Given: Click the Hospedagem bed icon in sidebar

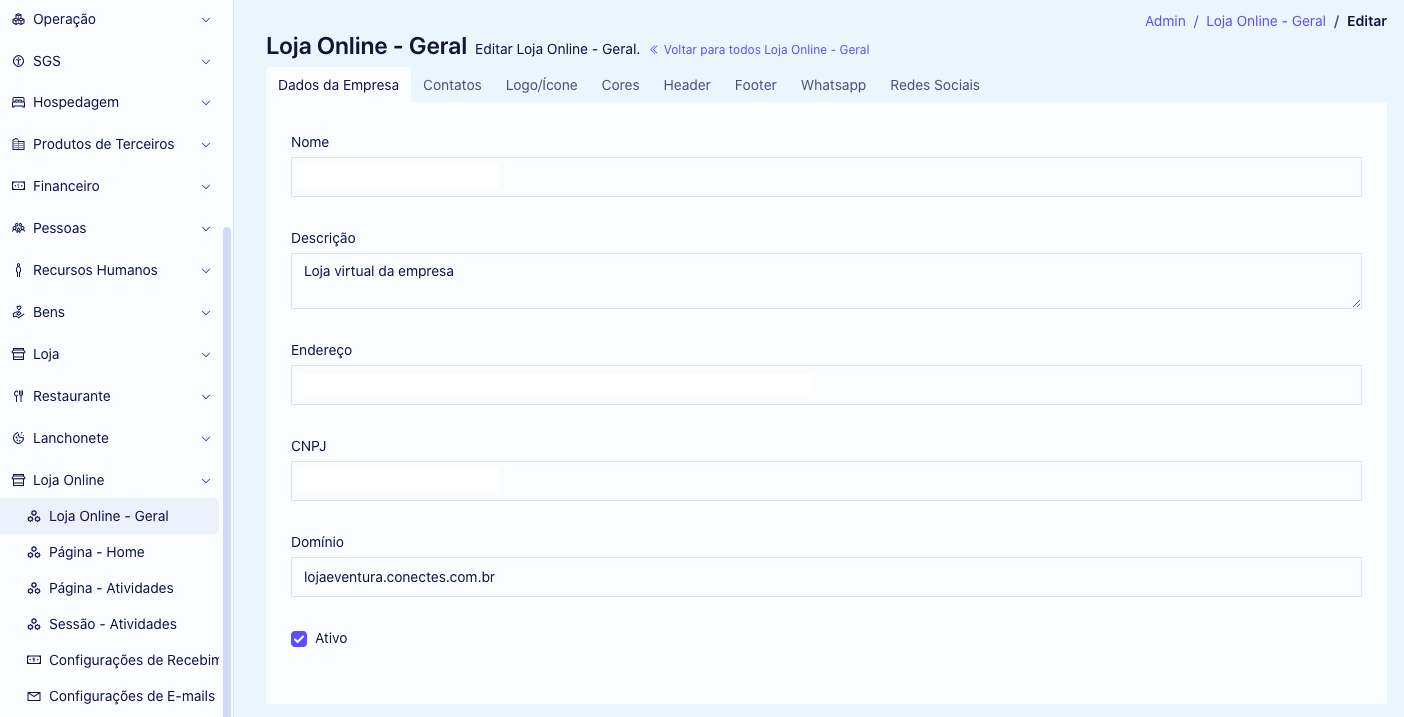Looking at the screenshot, I should tap(18, 102).
